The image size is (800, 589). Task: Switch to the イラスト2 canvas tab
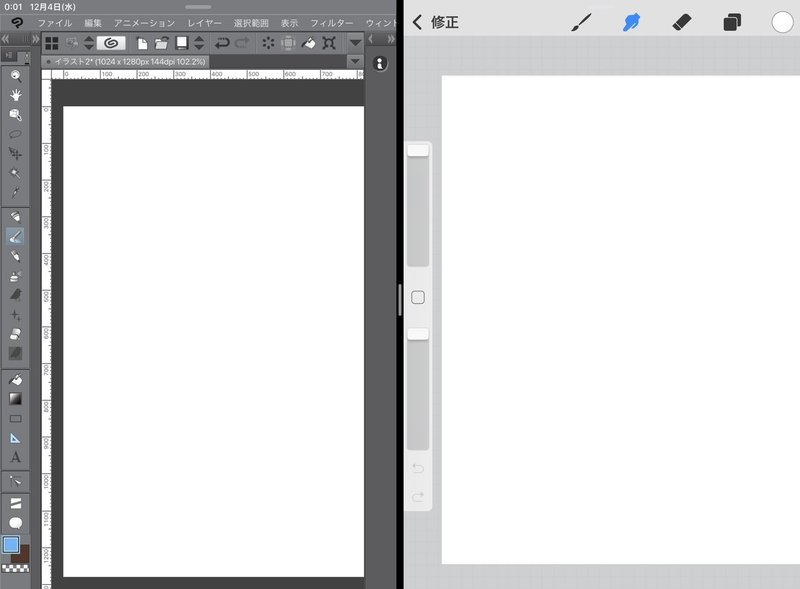click(125, 62)
